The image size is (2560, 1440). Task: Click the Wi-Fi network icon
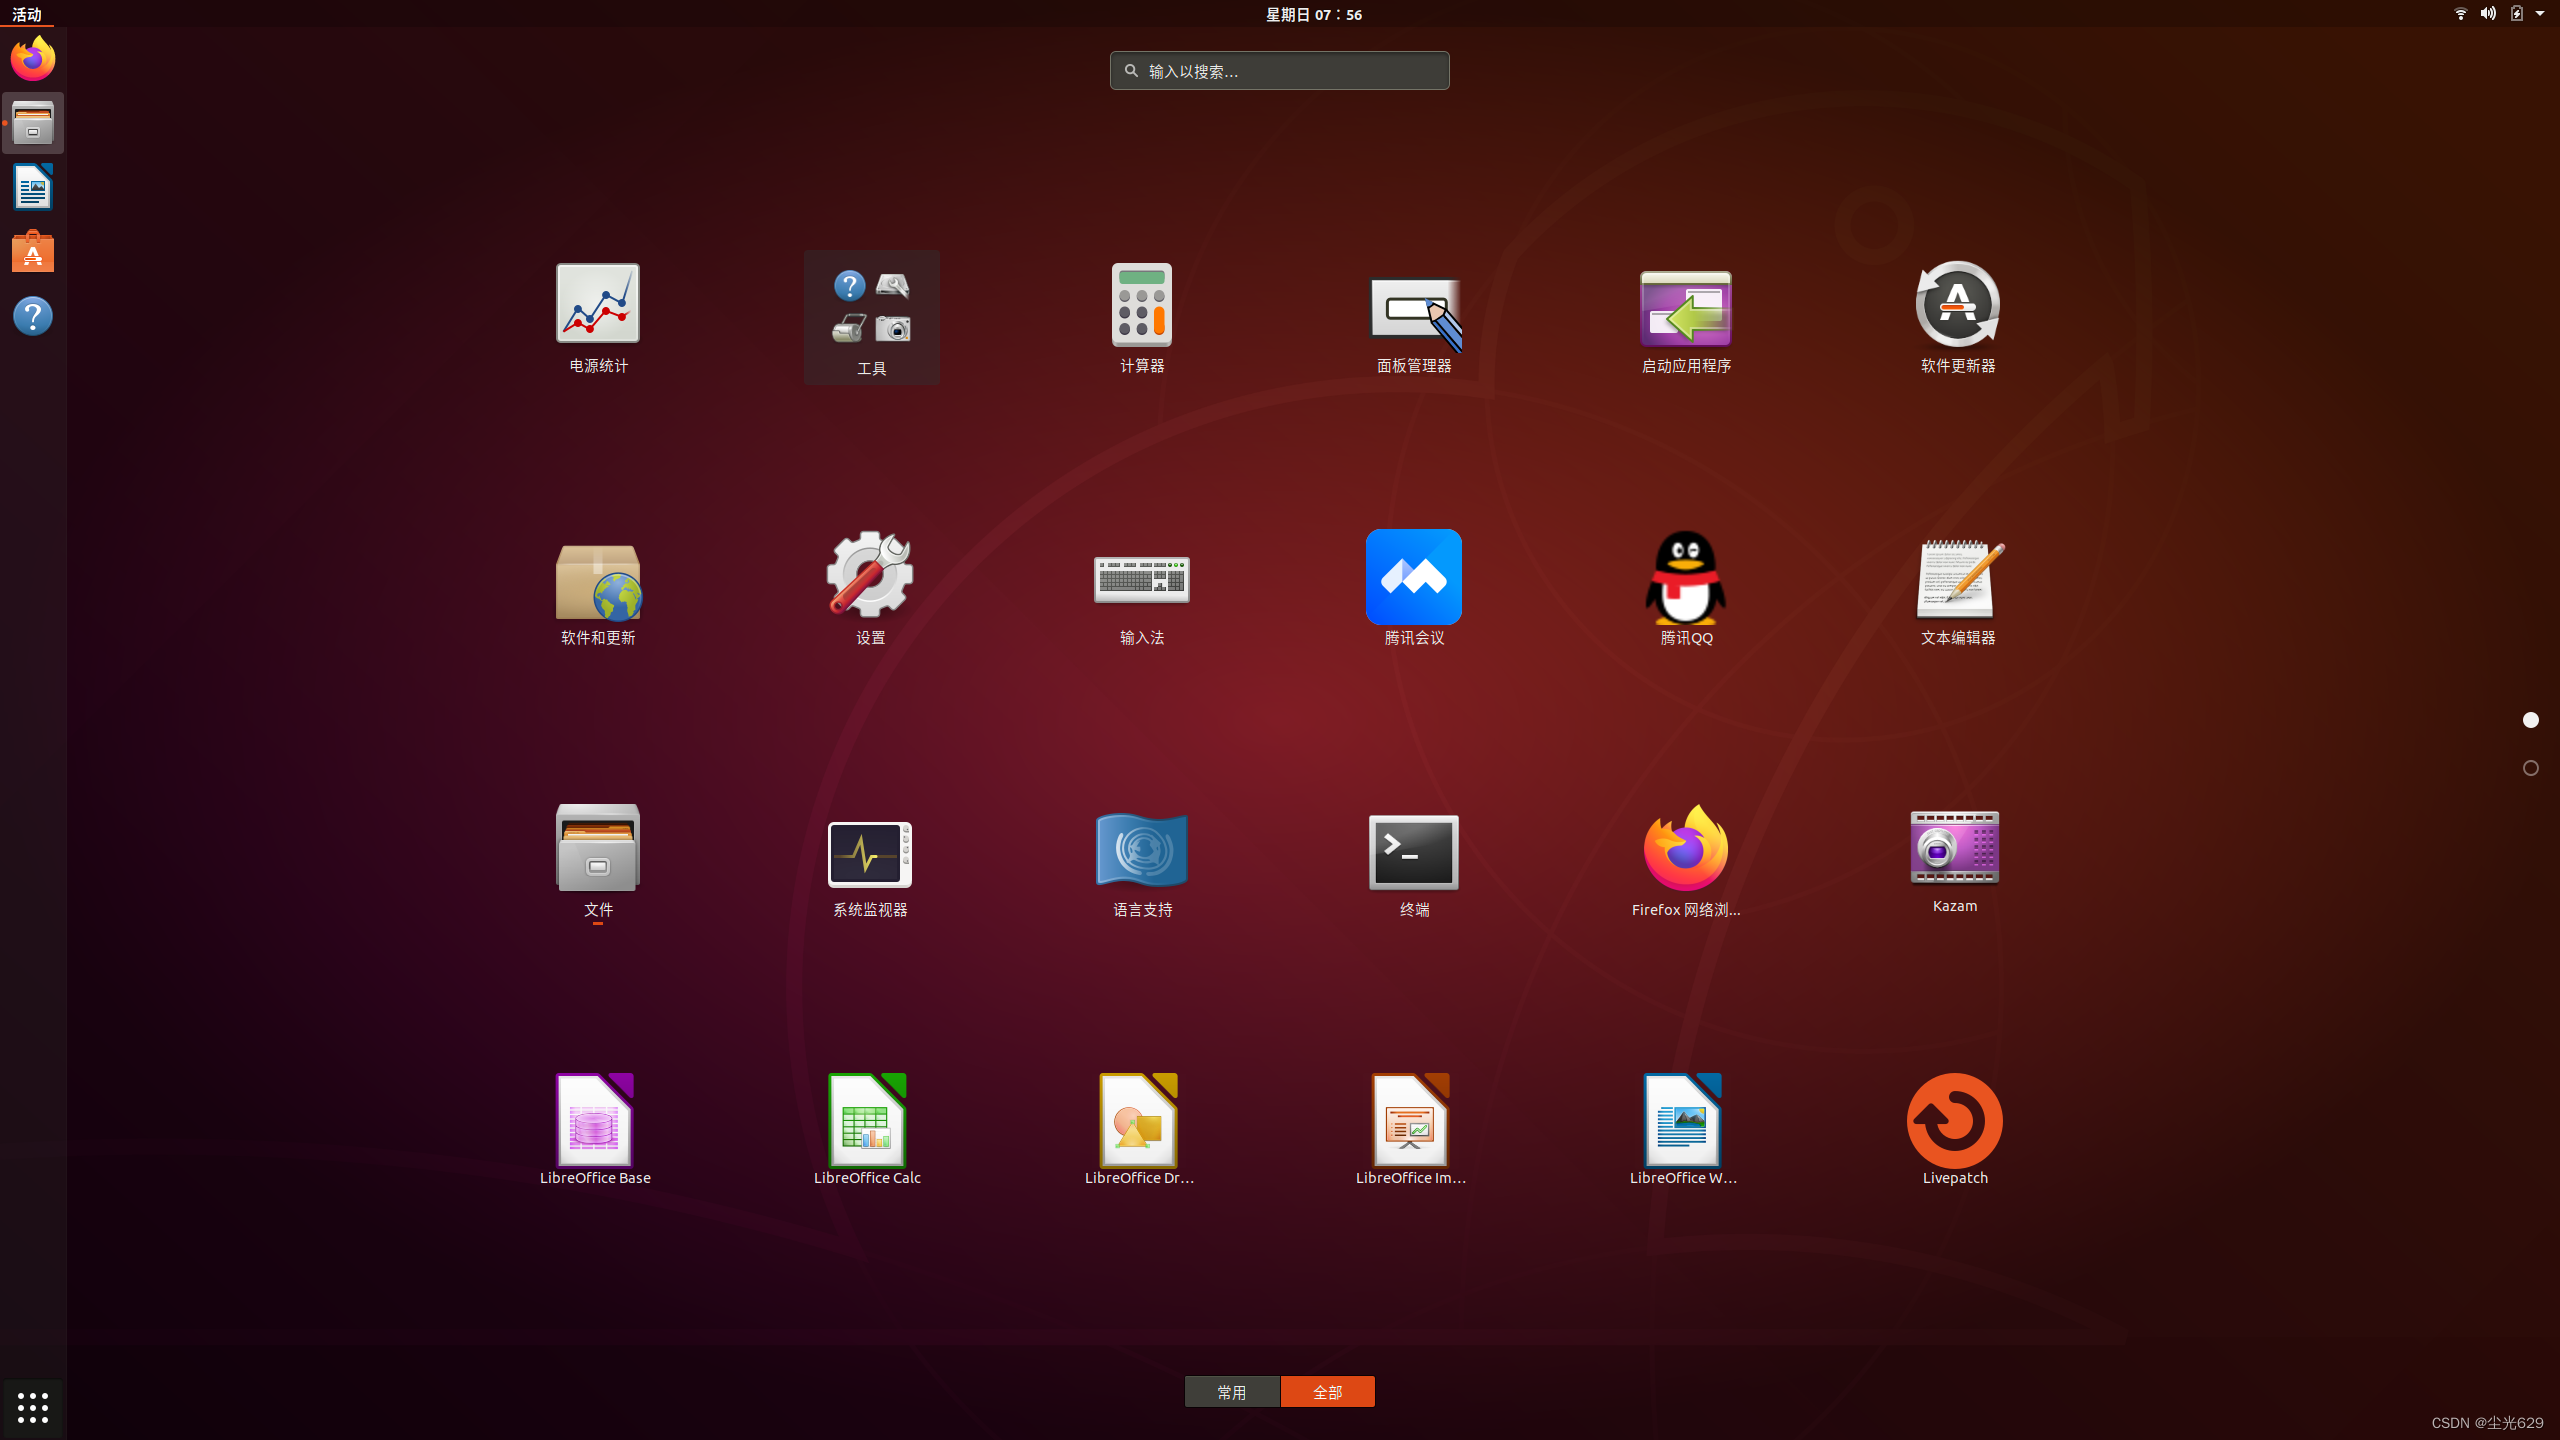[x=2461, y=14]
